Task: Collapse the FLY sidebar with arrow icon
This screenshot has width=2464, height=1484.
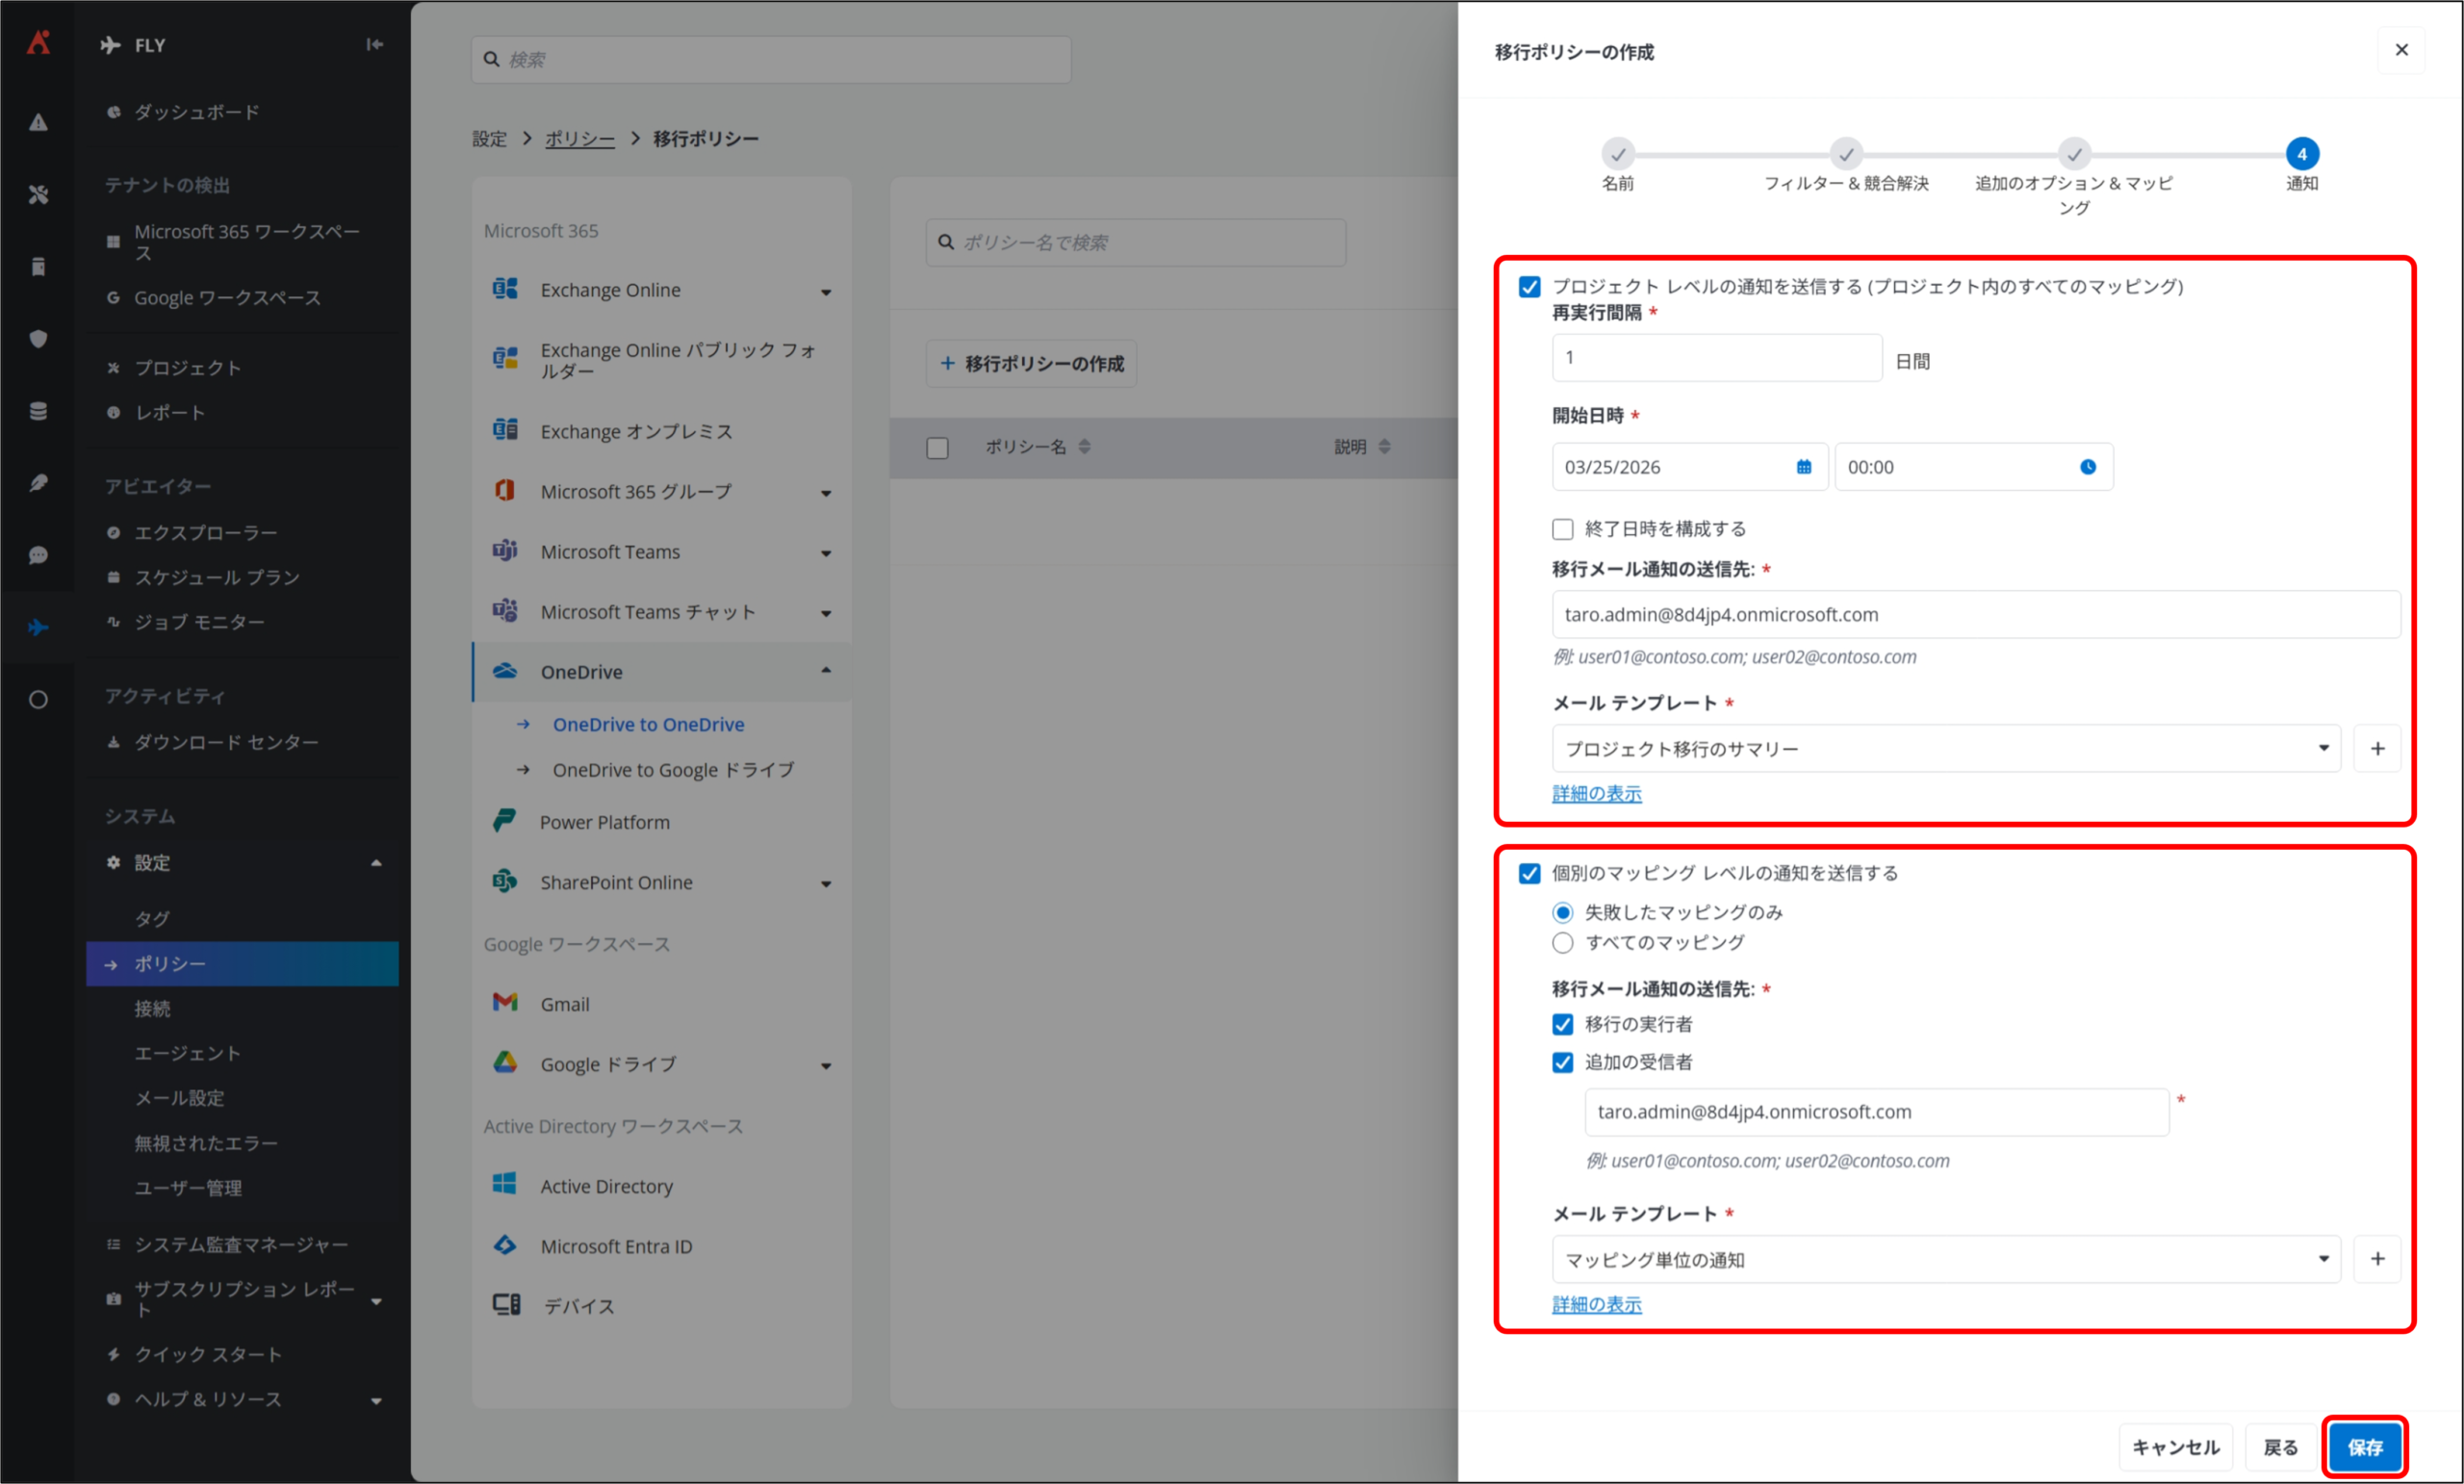Action: click(374, 44)
